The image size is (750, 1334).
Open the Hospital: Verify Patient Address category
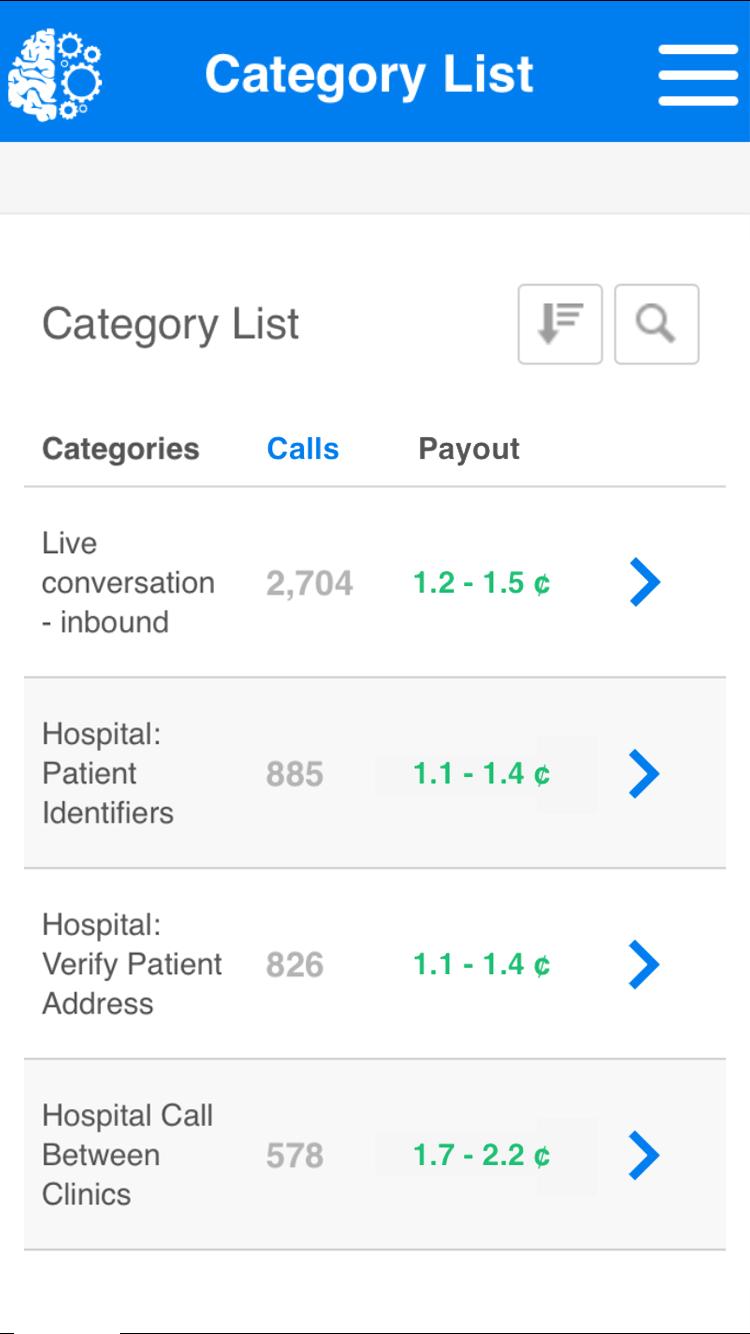tap(132, 964)
